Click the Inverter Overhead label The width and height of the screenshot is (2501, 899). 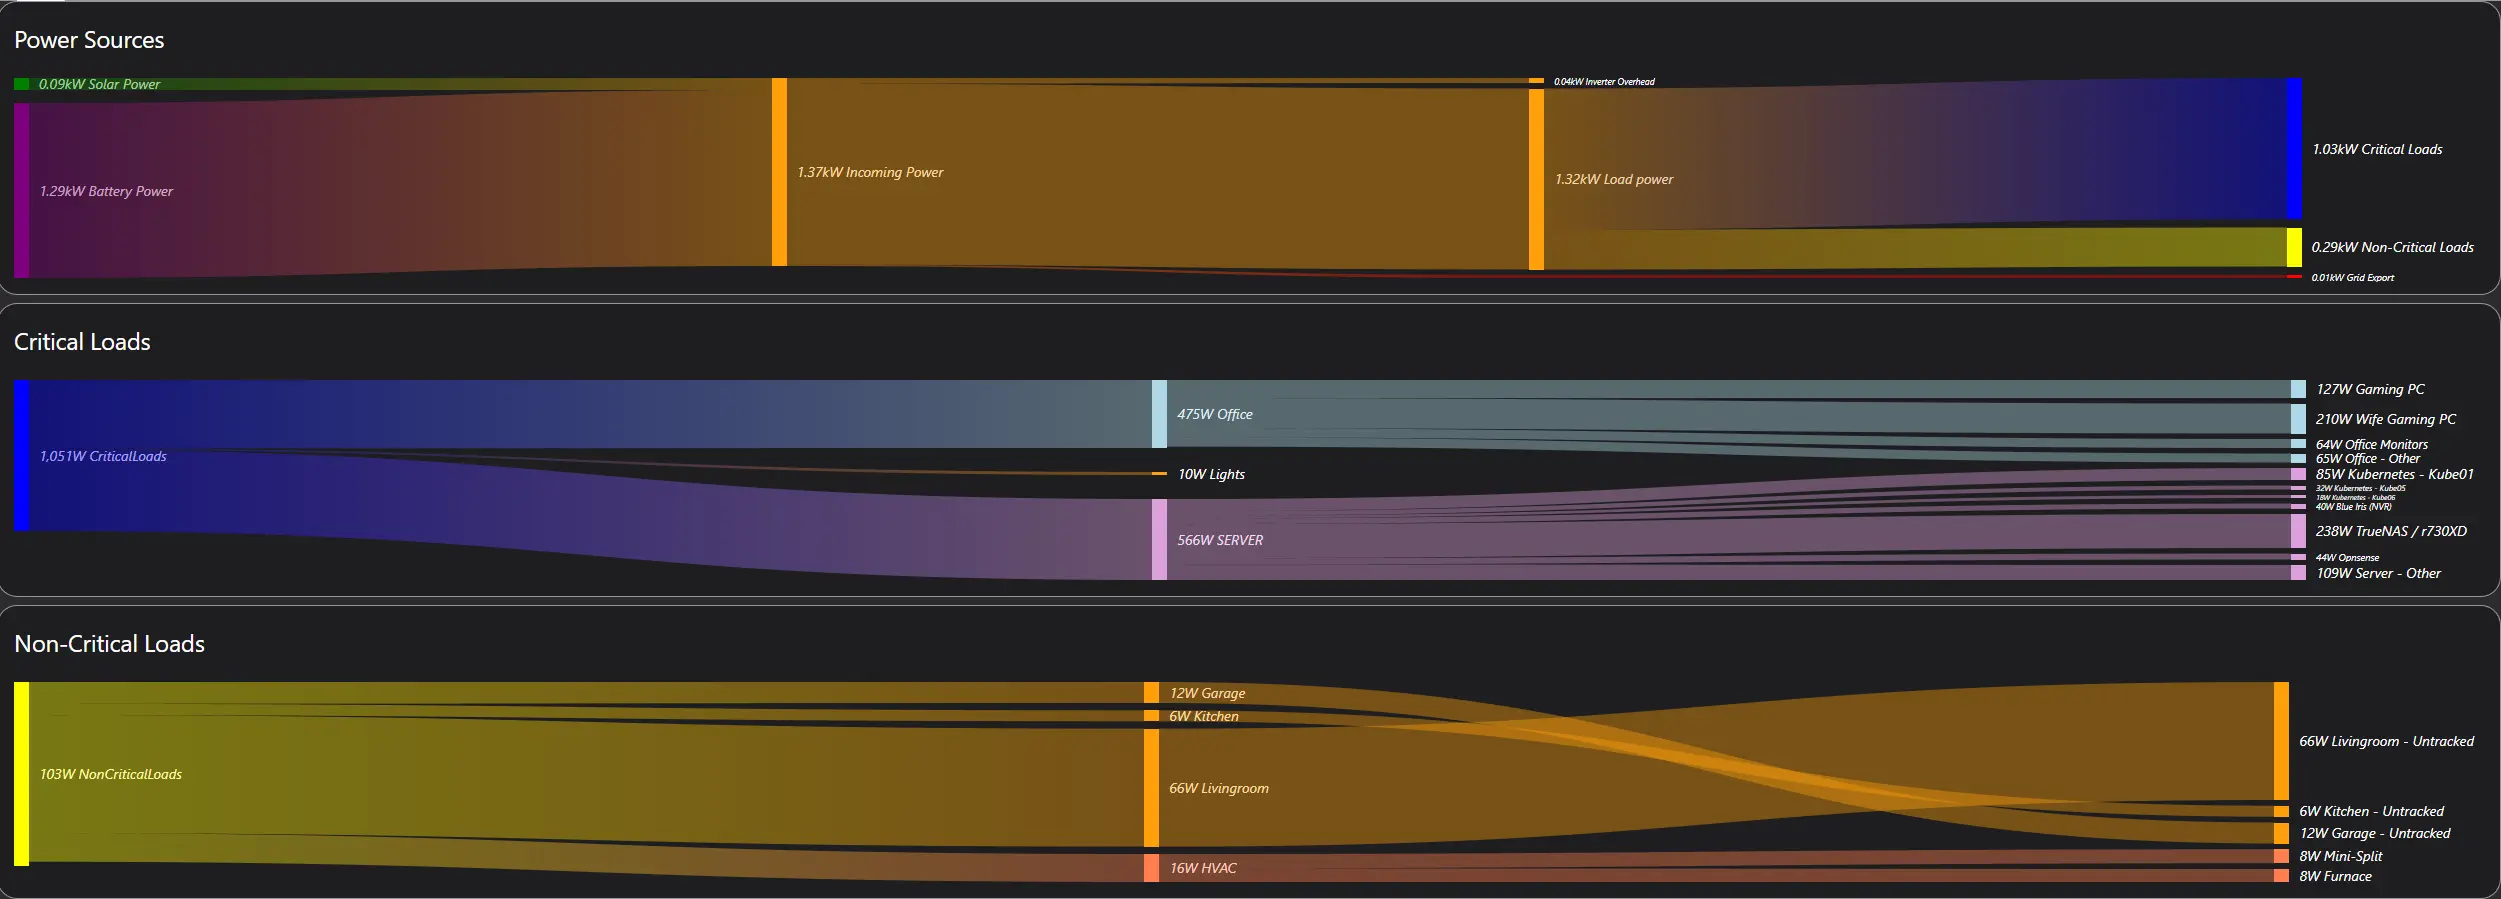click(1603, 82)
